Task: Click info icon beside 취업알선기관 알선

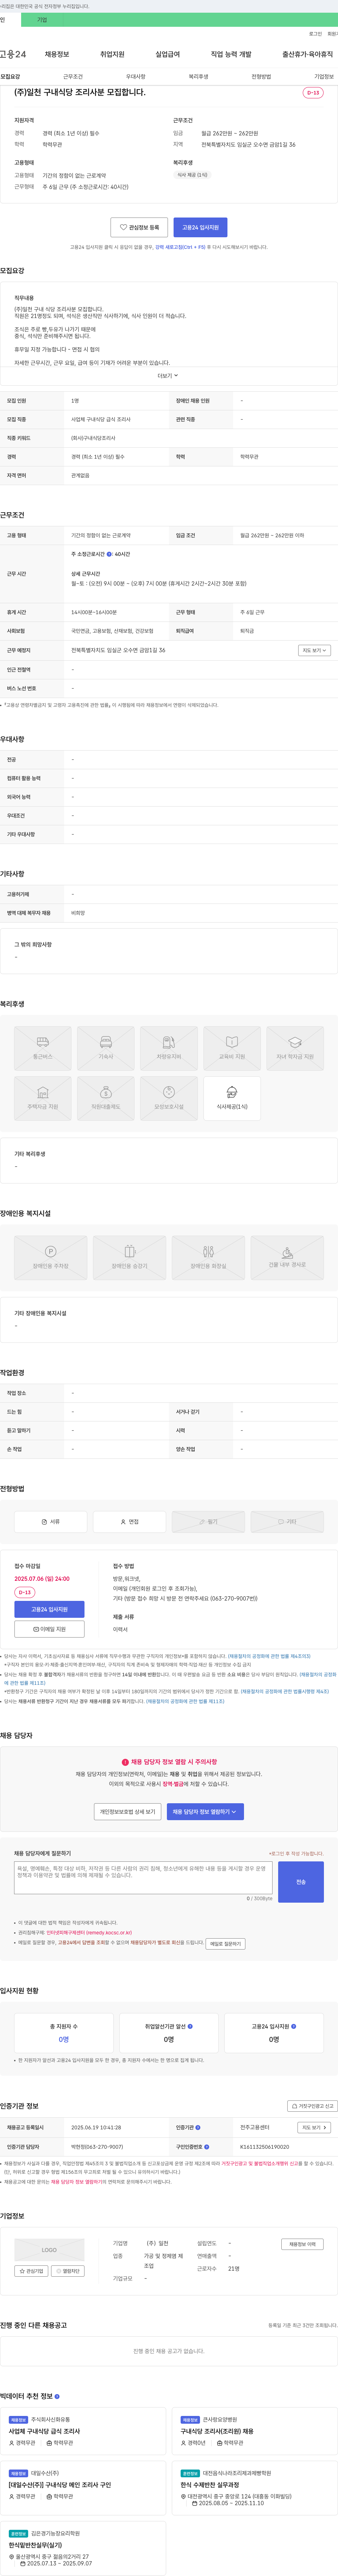Action: (x=191, y=2027)
